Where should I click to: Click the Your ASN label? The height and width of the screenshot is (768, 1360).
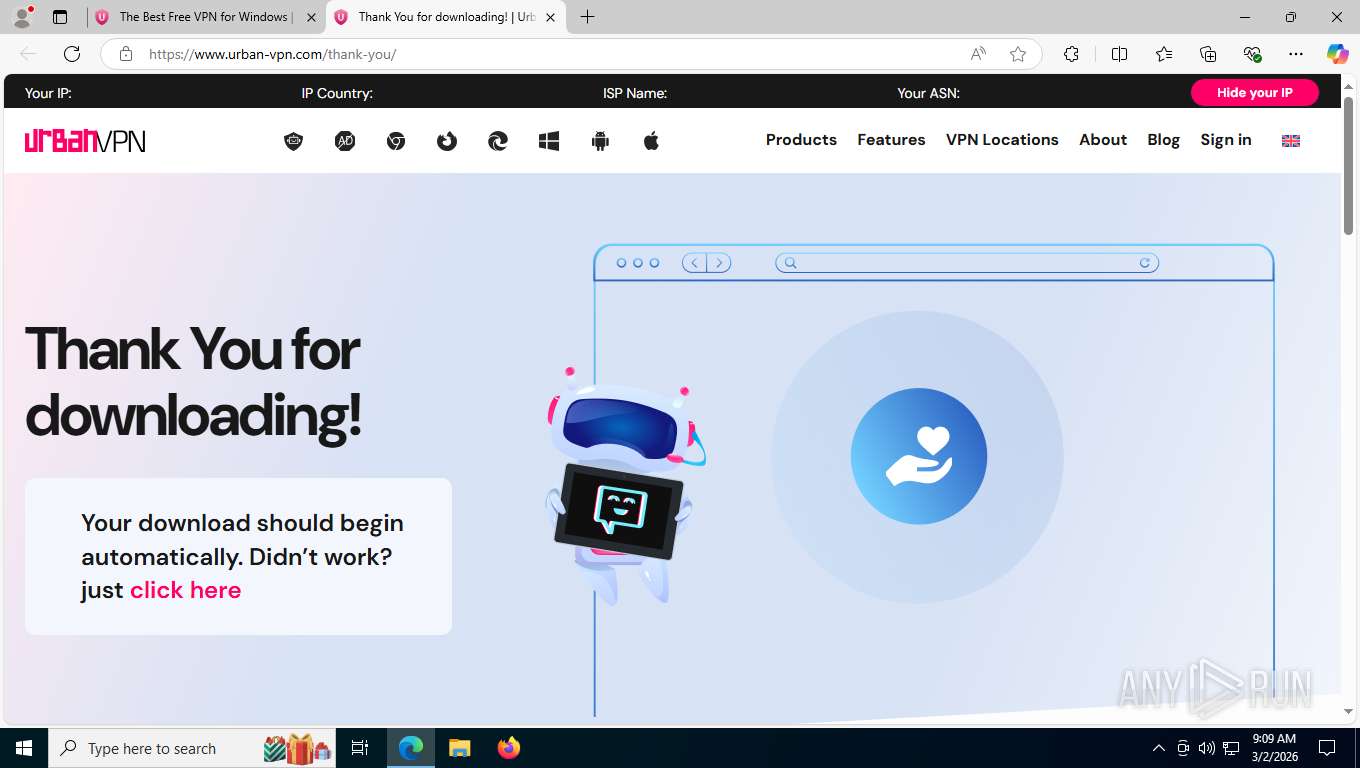pyautogui.click(x=928, y=93)
